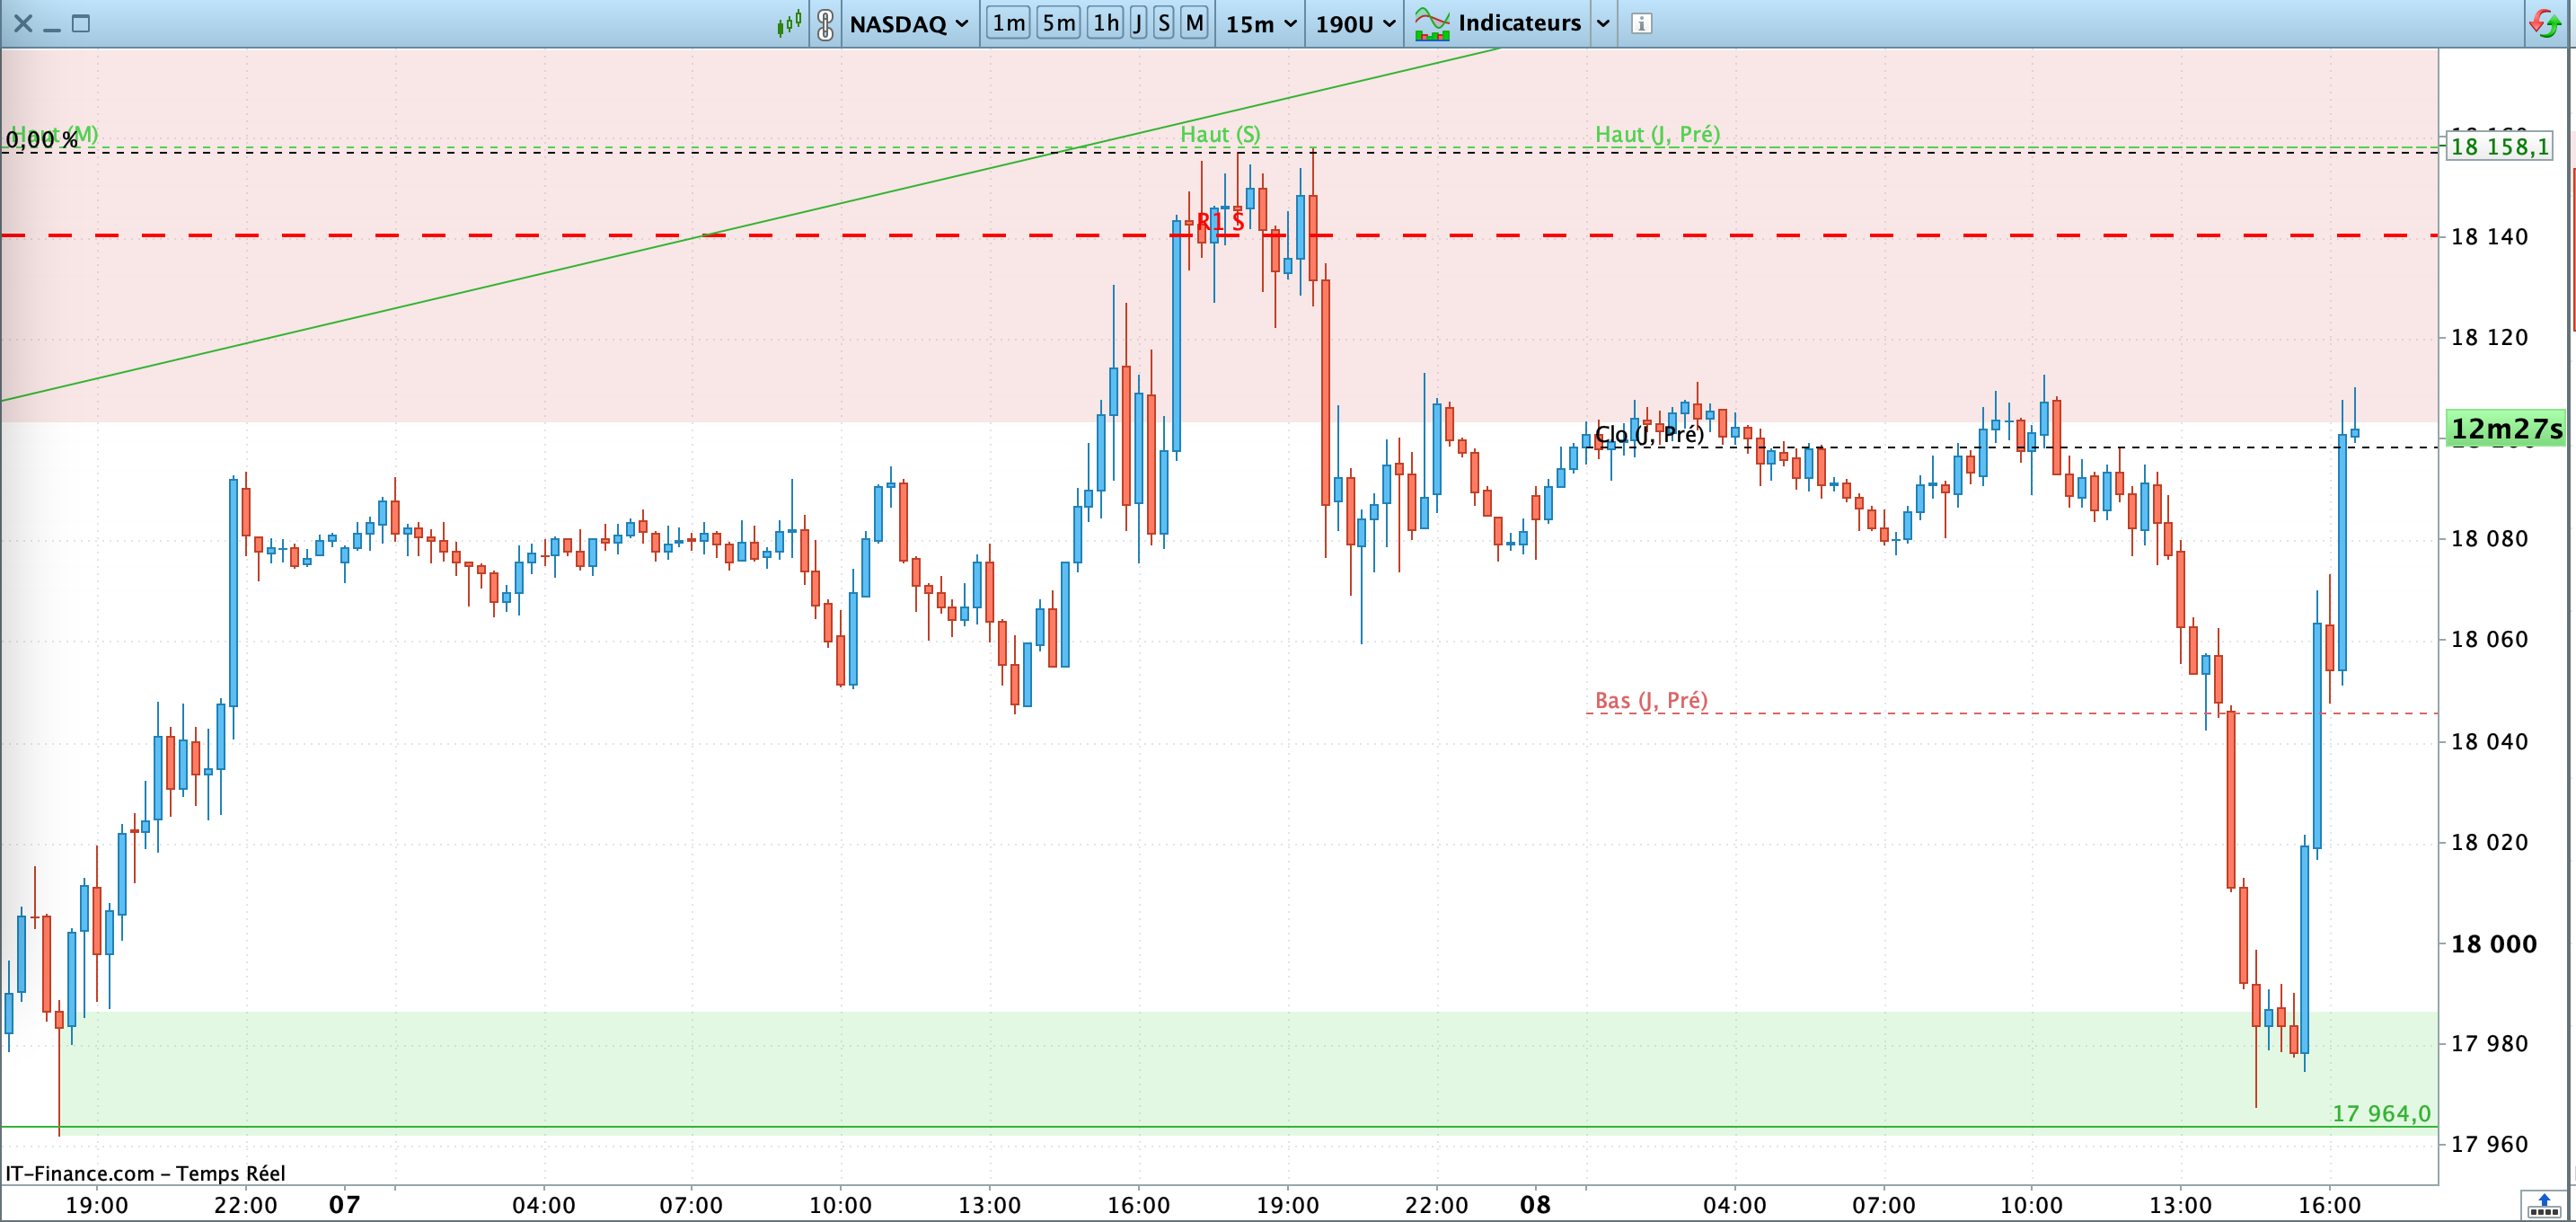Click the red-green refresh arrows icon
2576x1222 pixels.
coord(2545,23)
